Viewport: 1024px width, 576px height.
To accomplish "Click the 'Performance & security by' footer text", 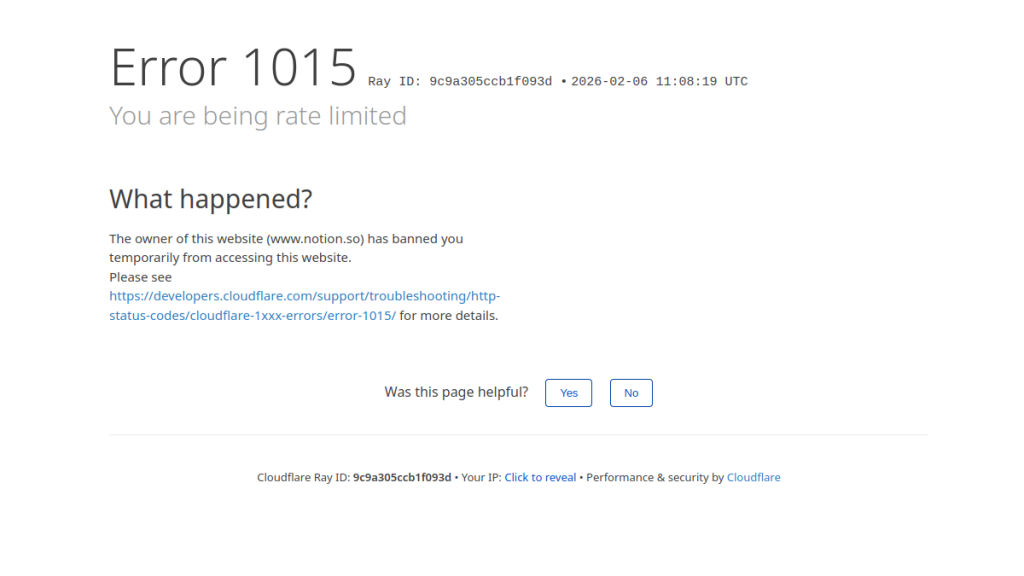I will click(654, 478).
